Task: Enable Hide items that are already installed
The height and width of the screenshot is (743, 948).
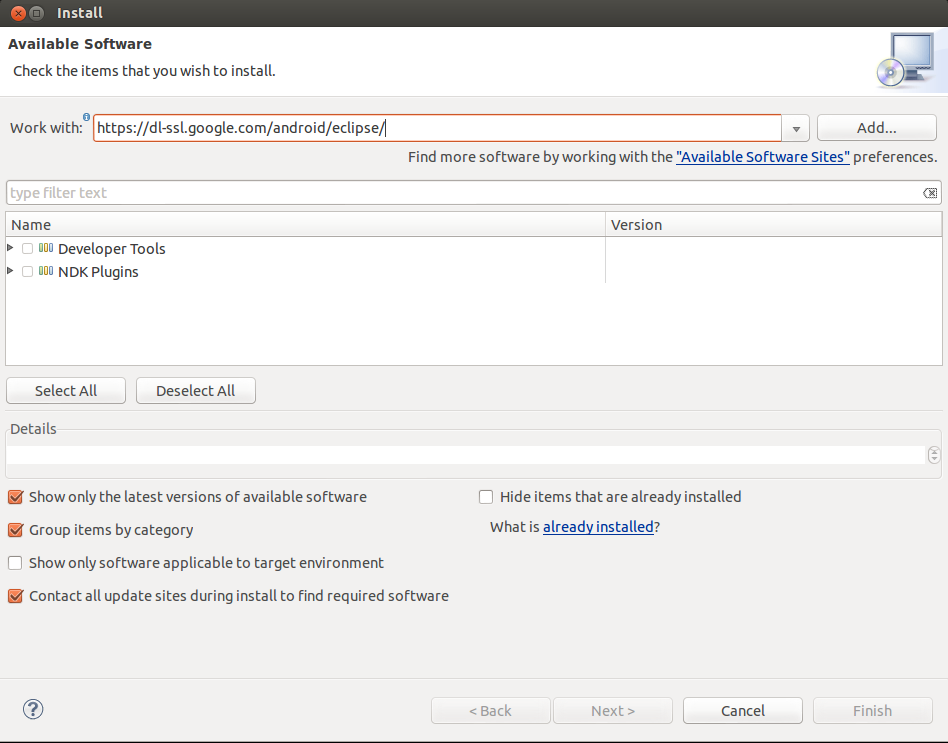Action: click(x=486, y=496)
